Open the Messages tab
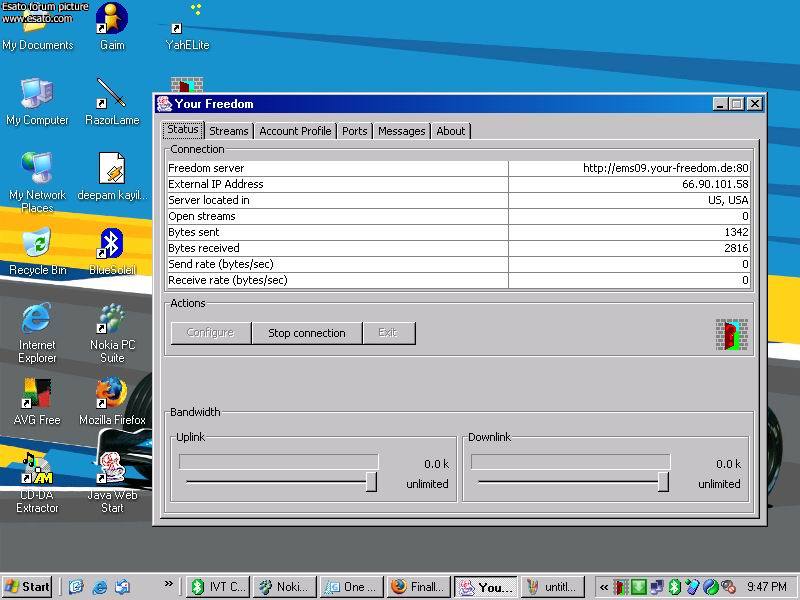Viewport: 800px width, 600px height. pos(402,131)
